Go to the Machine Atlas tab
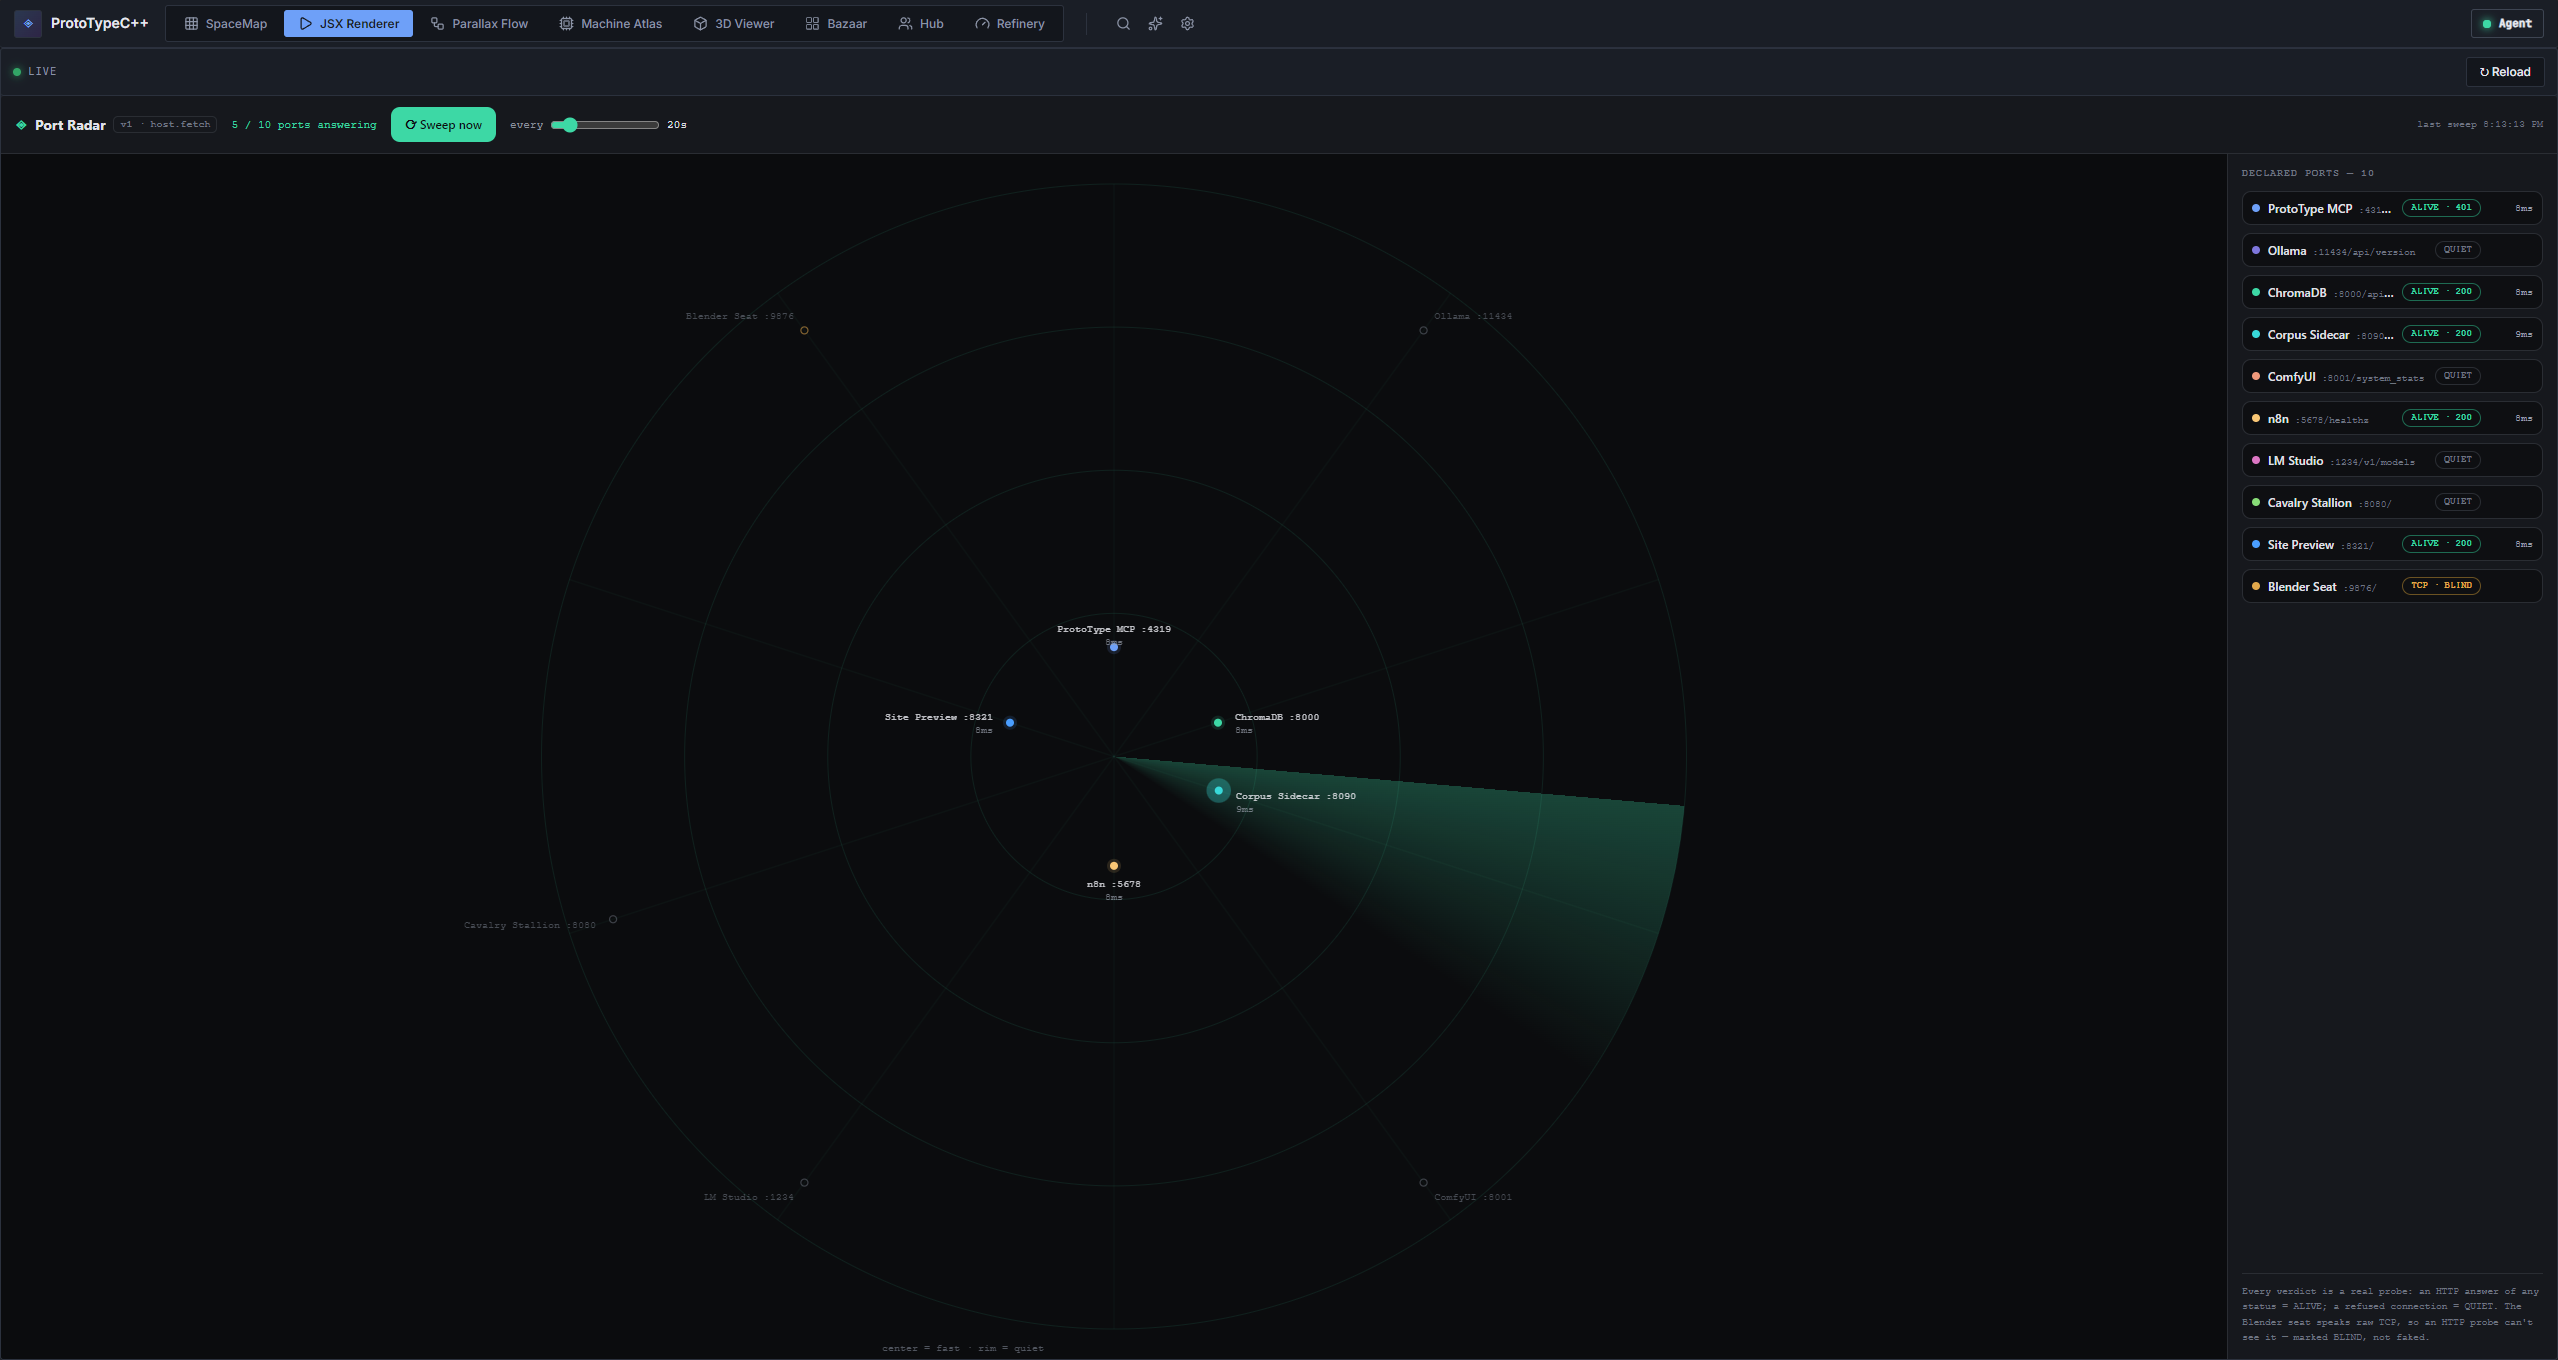 point(610,23)
